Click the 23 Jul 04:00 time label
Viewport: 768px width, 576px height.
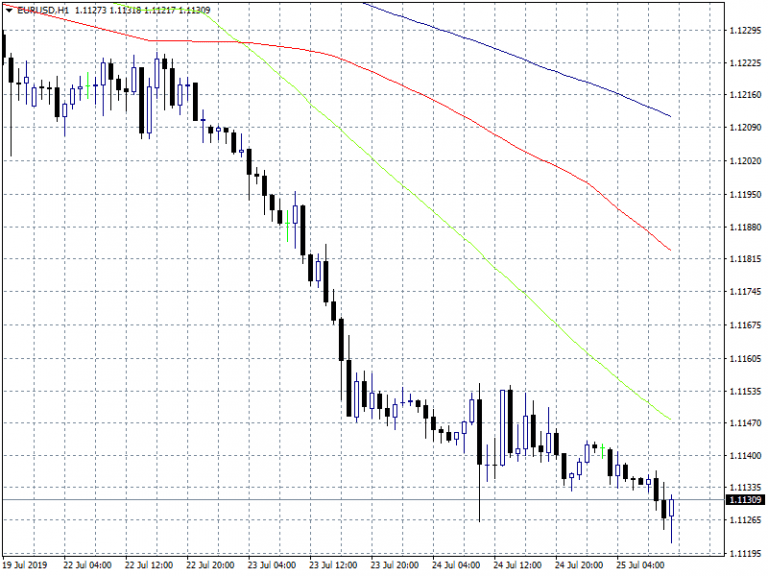(272, 564)
